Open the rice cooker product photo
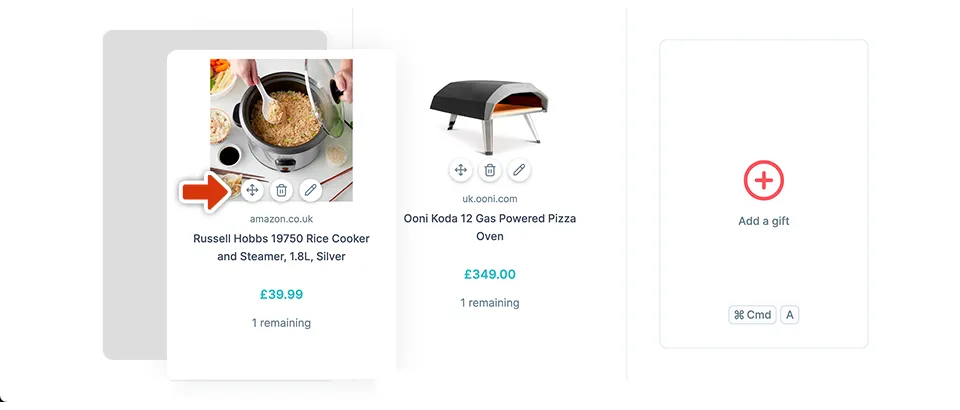 coord(281,115)
